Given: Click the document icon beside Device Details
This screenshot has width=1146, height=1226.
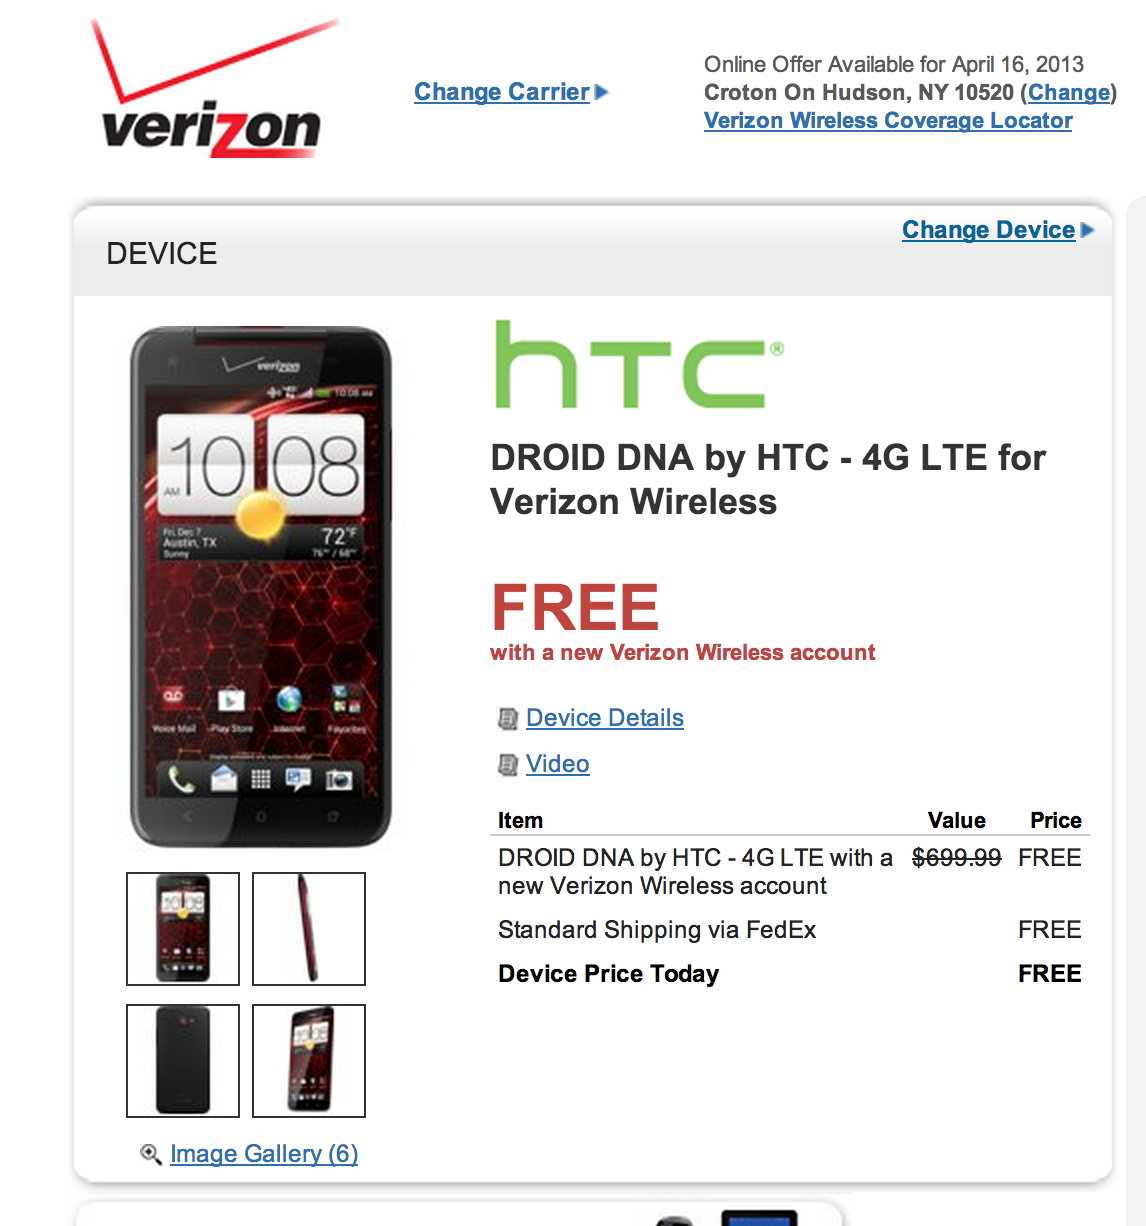Looking at the screenshot, I should (508, 719).
